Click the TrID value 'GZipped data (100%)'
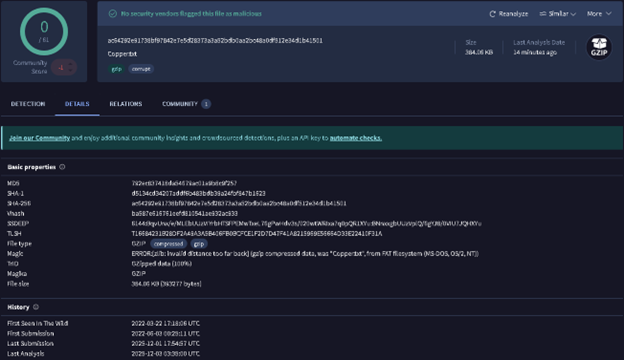This screenshot has width=624, height=360. tap(162, 264)
